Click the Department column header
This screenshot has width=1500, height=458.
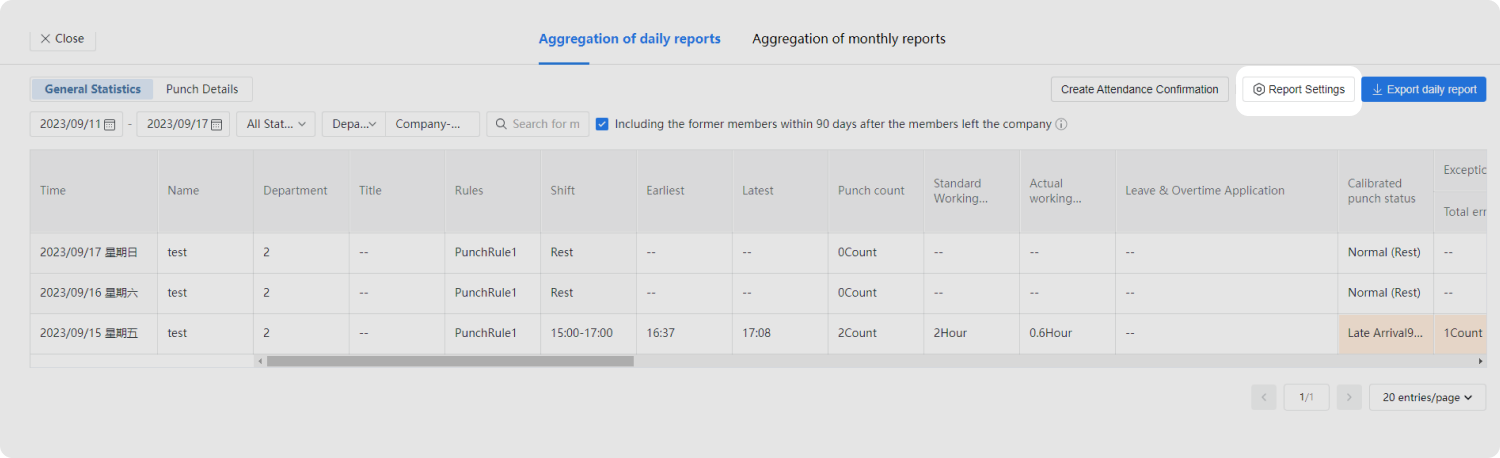tap(301, 191)
